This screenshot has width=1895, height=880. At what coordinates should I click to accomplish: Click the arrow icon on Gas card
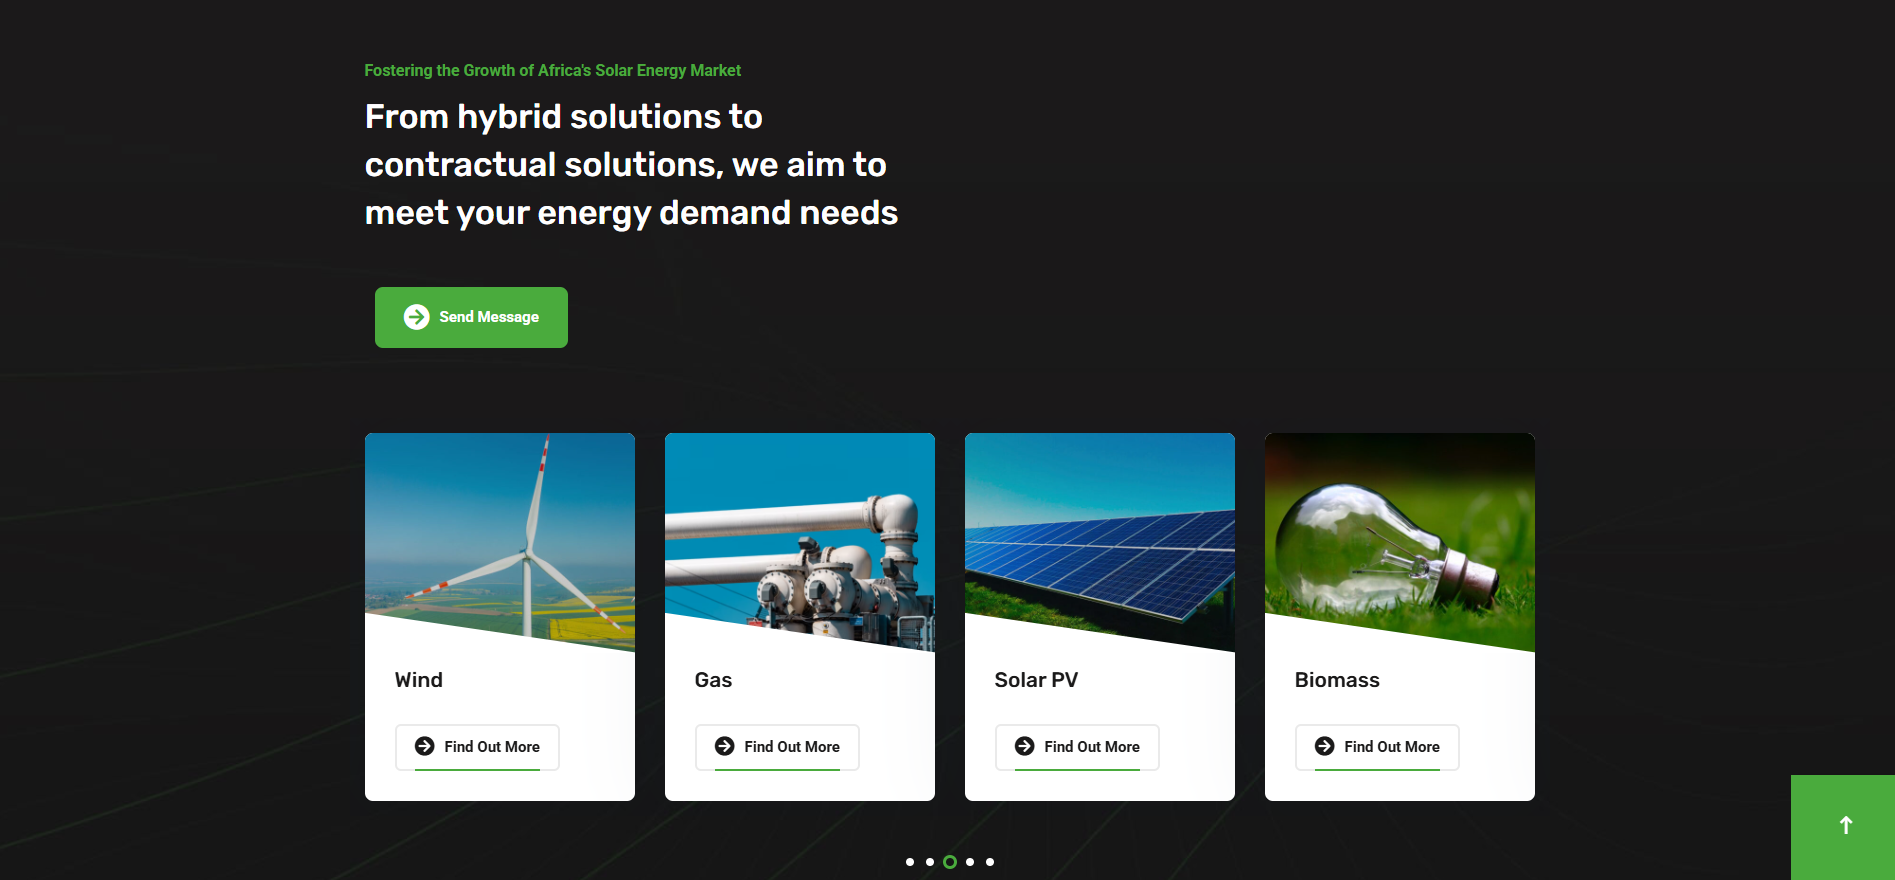tap(724, 746)
